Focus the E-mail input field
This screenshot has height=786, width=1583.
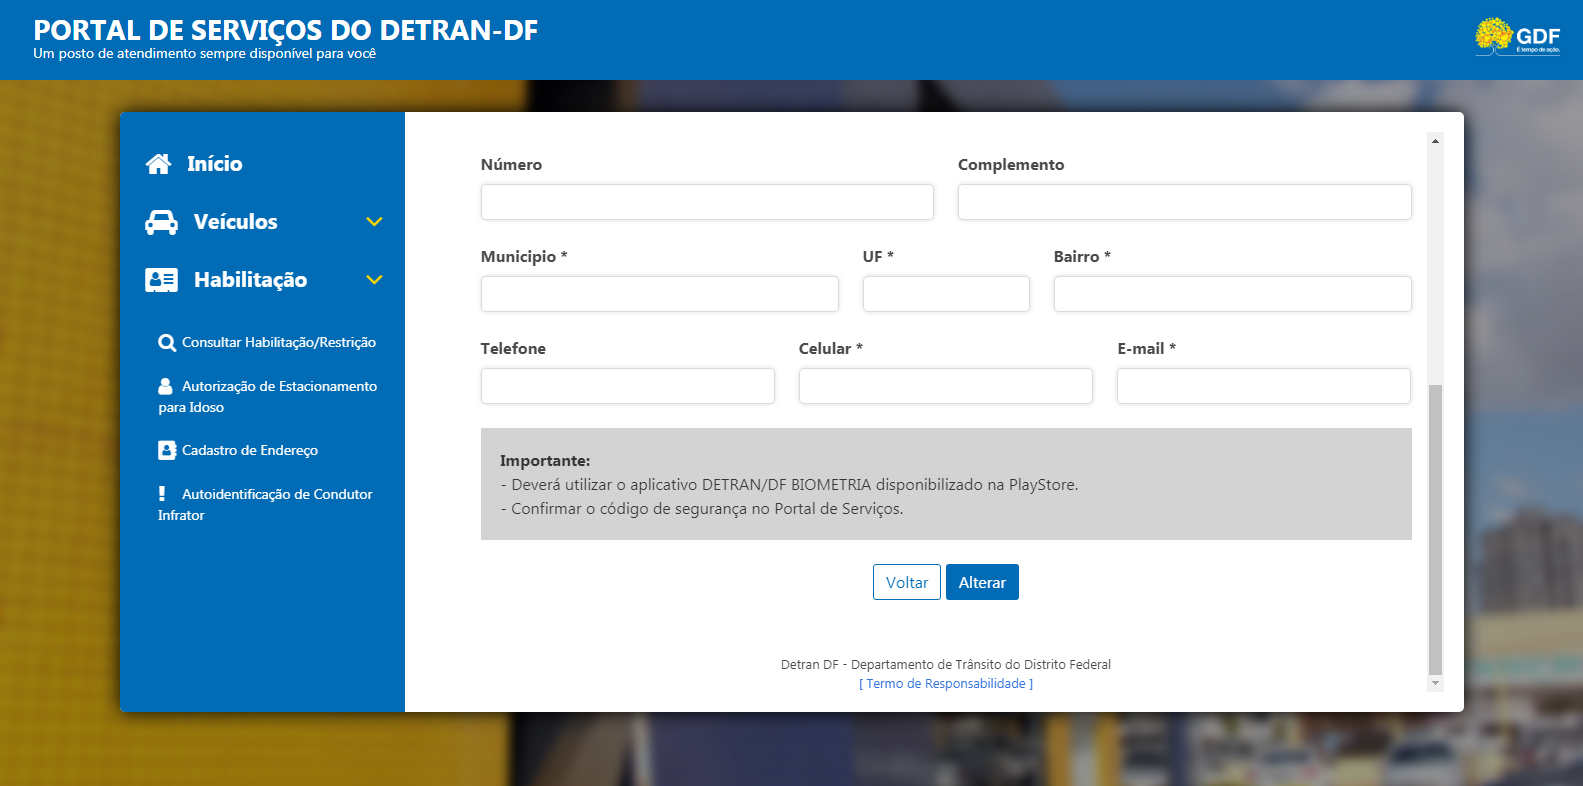click(1263, 386)
